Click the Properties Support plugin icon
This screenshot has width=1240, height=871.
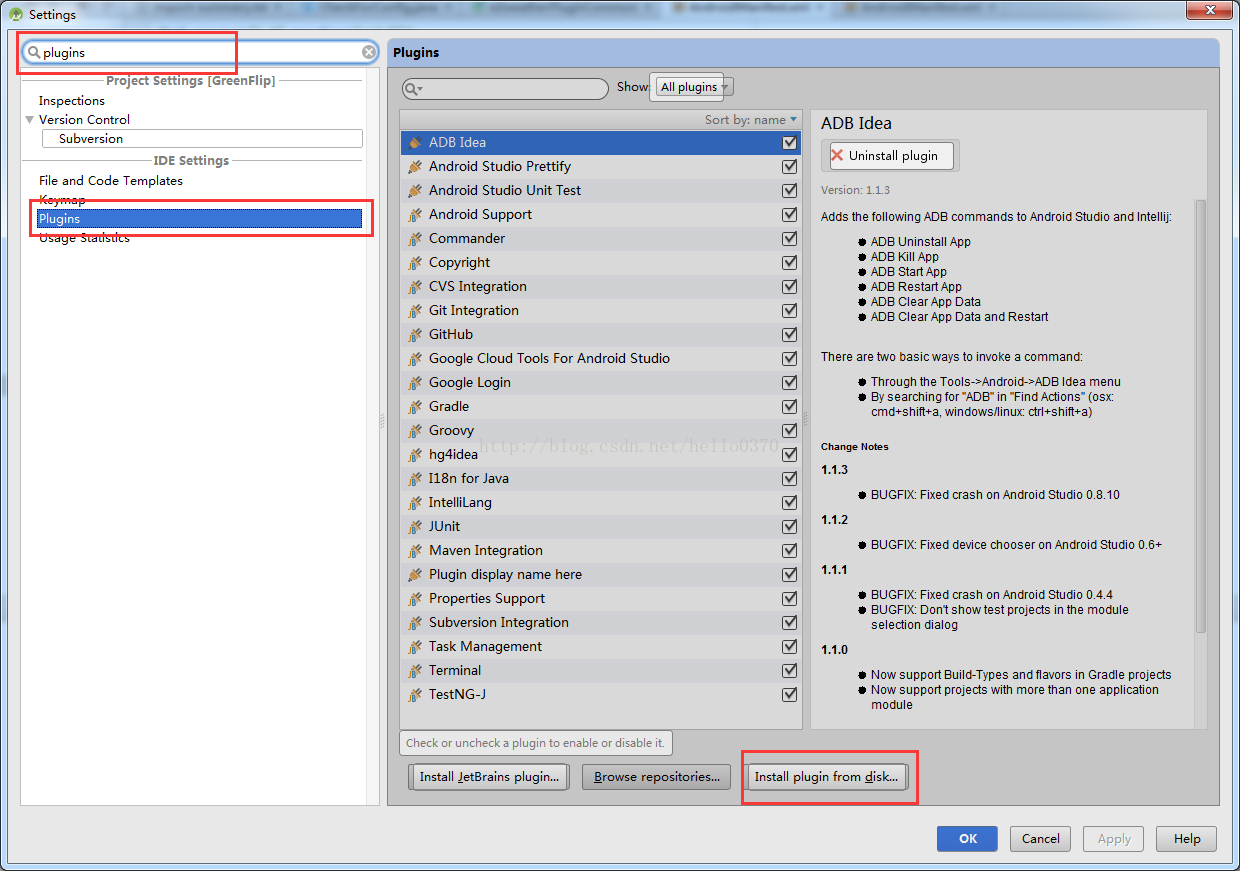pos(415,598)
